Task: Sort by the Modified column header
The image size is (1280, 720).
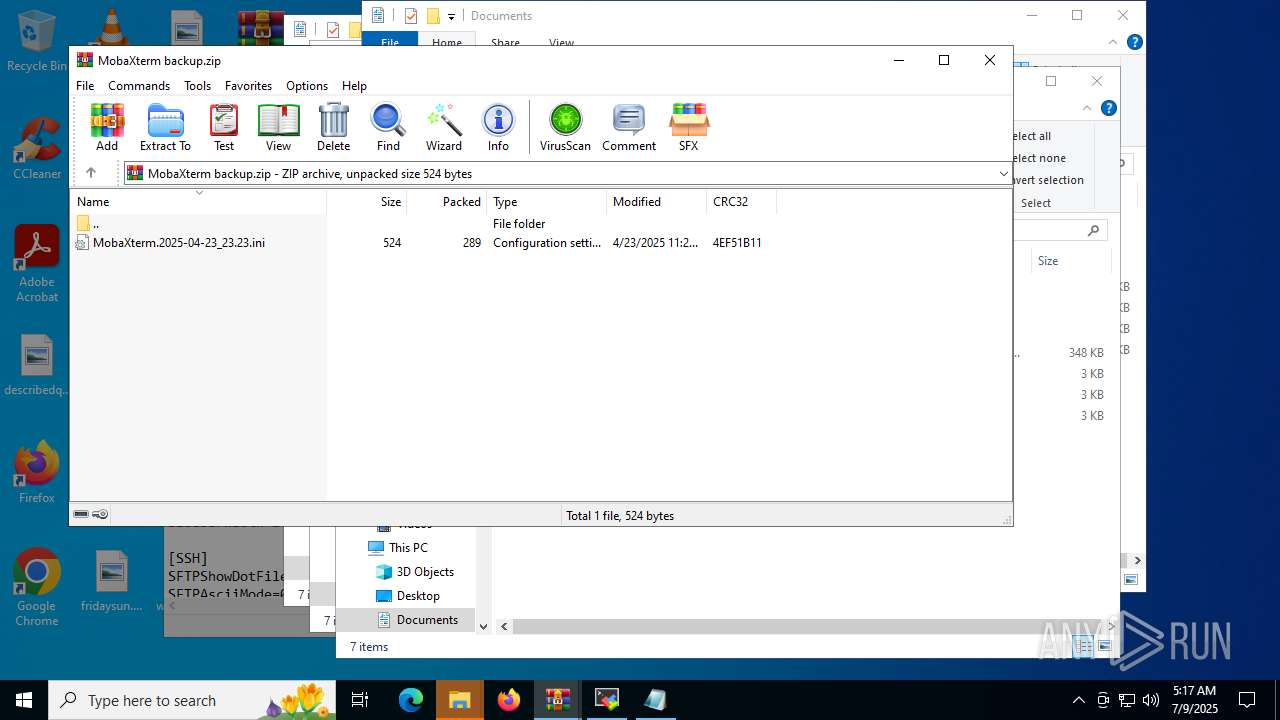Action: click(x=657, y=202)
